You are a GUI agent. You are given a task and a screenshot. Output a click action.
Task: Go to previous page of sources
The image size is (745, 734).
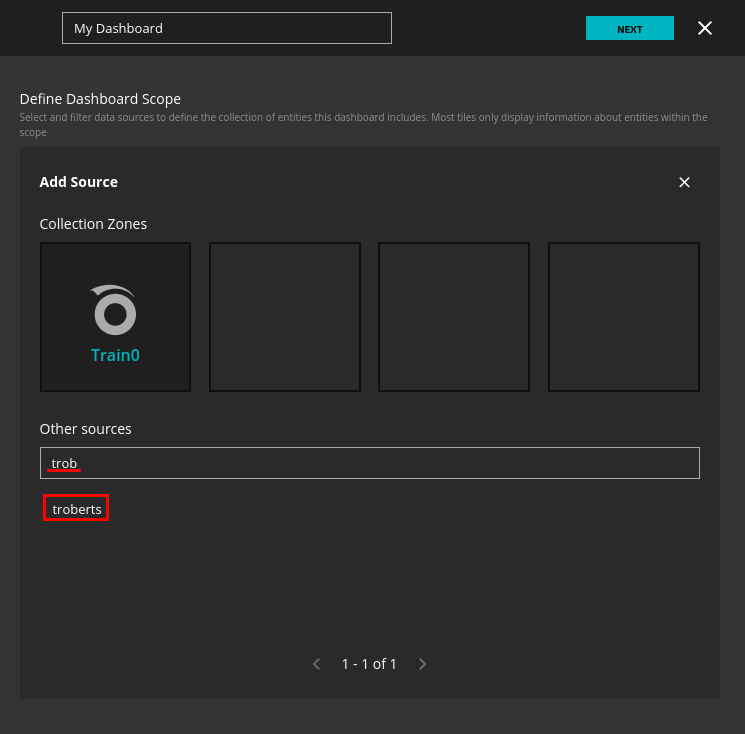pos(316,664)
